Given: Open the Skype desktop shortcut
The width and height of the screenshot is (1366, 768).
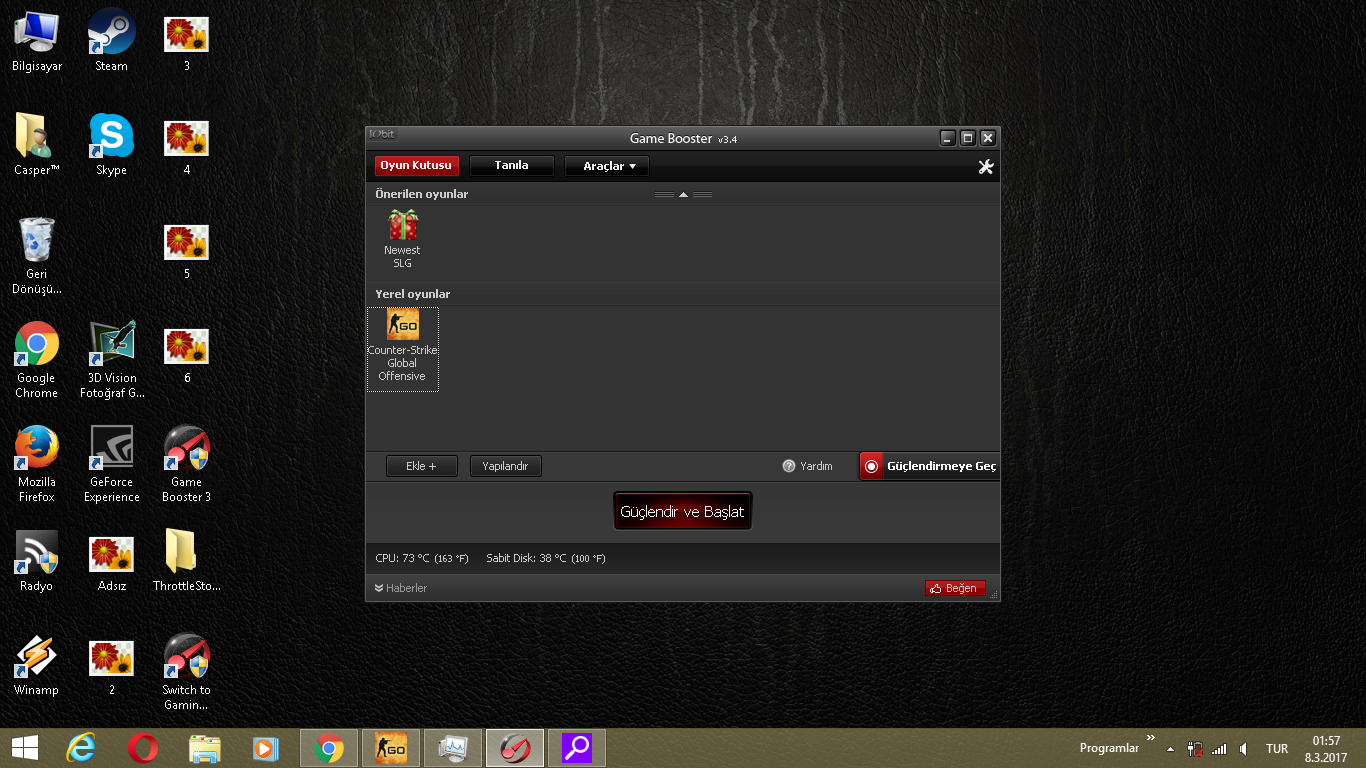Looking at the screenshot, I should [x=112, y=145].
